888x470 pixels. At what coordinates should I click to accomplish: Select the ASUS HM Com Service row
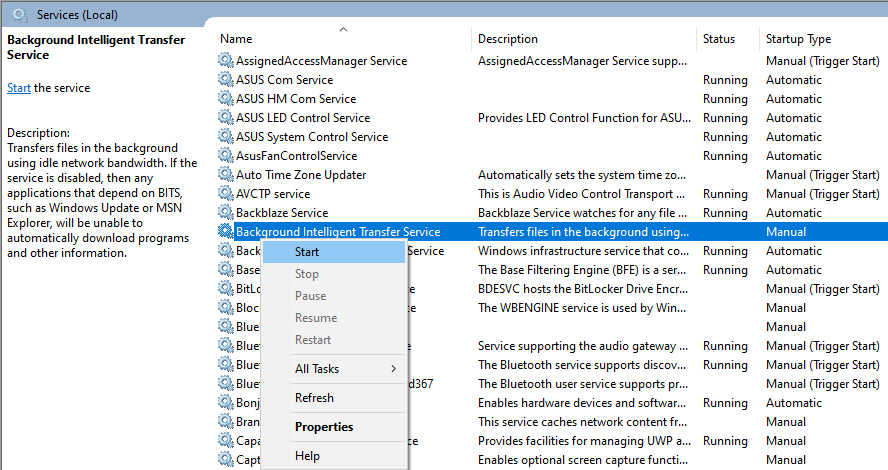pos(296,99)
